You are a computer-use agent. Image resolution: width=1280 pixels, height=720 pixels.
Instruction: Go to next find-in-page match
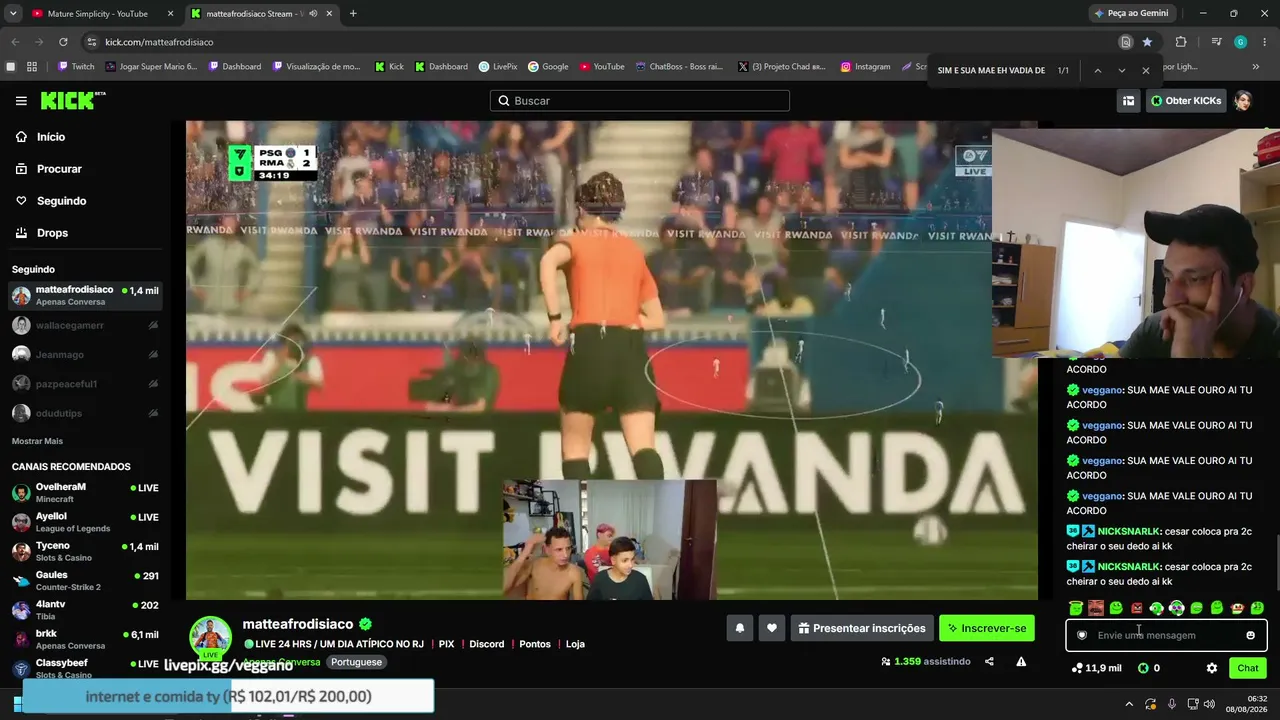(1121, 71)
